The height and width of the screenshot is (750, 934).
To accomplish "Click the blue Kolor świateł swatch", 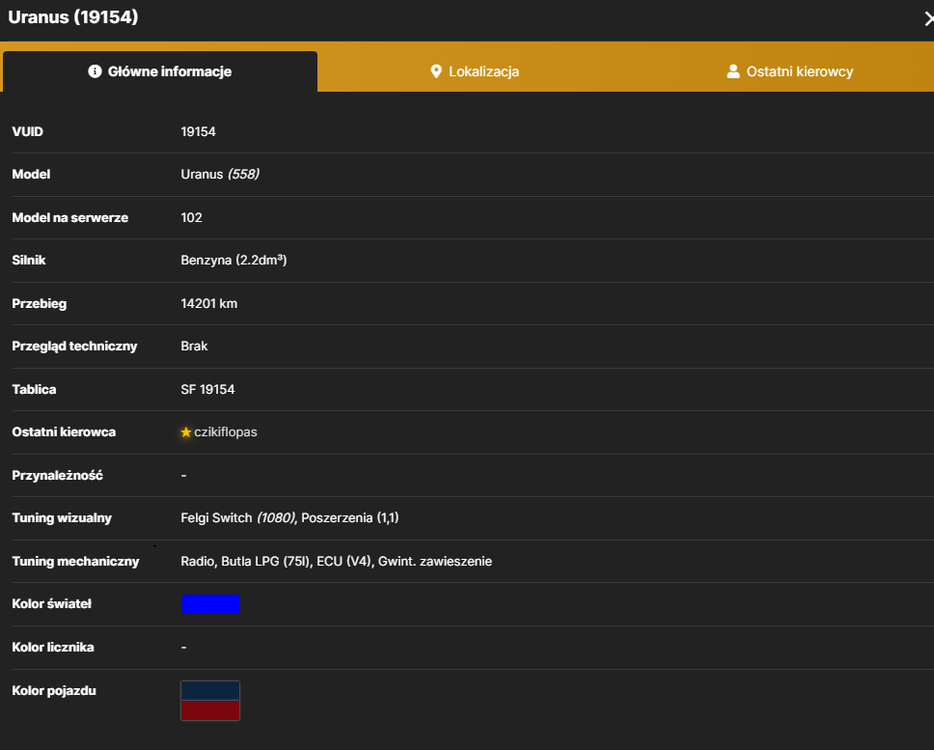I will [210, 604].
